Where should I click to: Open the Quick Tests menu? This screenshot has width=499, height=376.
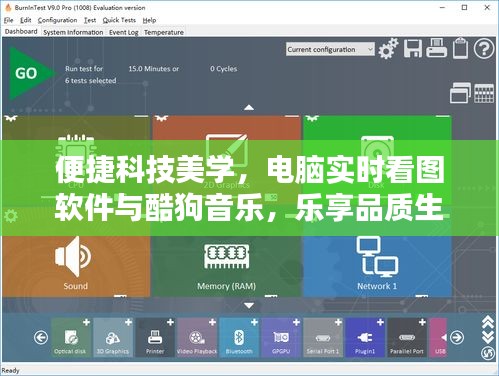(x=119, y=20)
